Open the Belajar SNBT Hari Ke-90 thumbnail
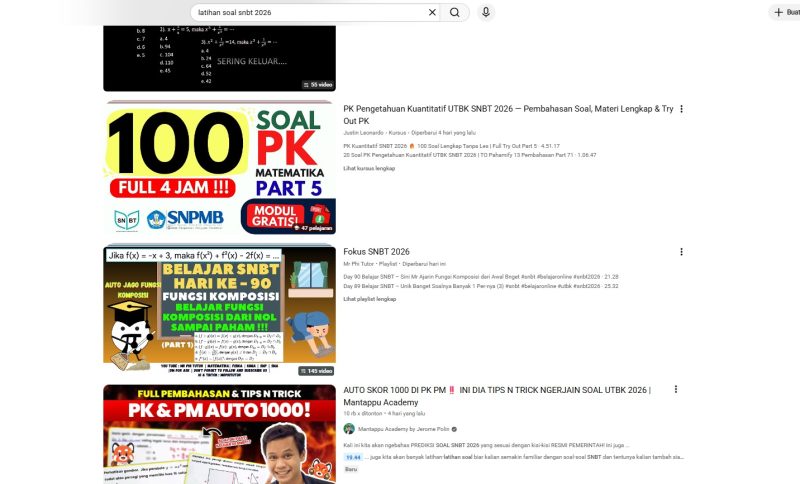800x484 pixels. (x=219, y=312)
